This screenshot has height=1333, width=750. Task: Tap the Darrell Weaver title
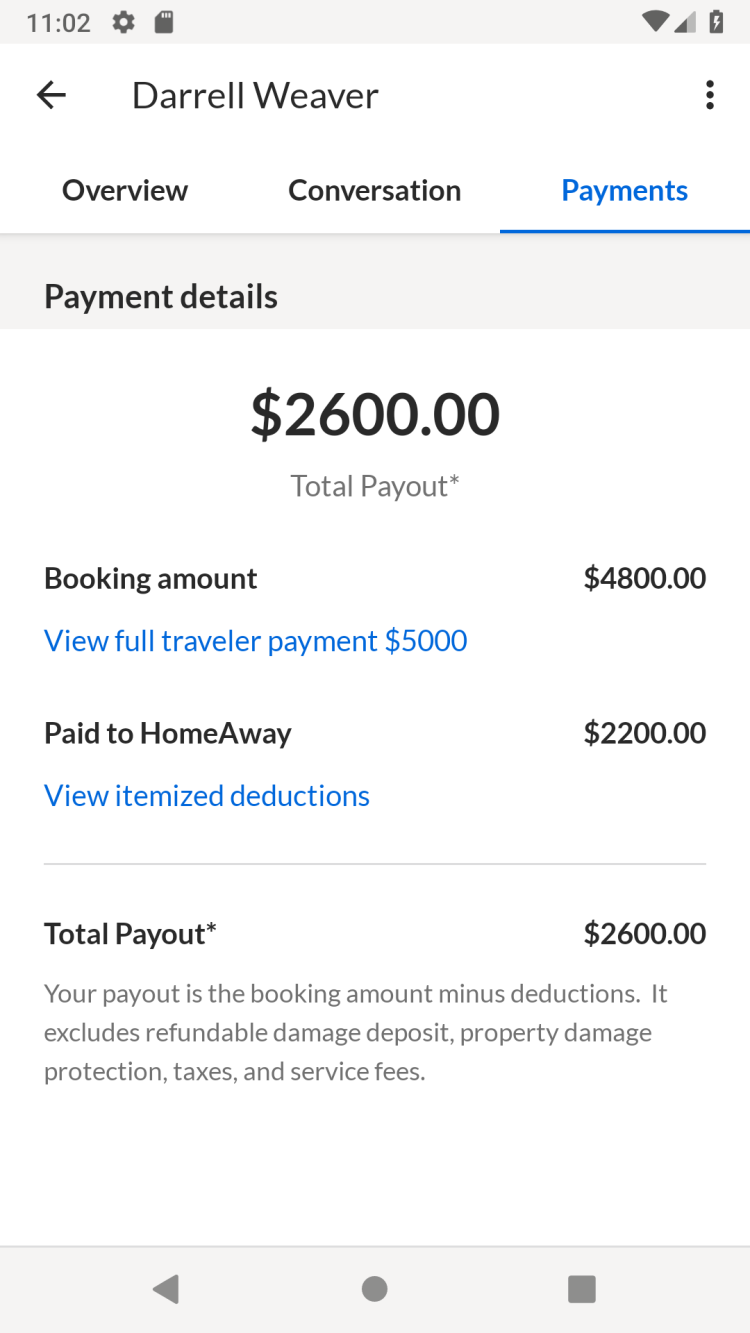[x=255, y=96]
